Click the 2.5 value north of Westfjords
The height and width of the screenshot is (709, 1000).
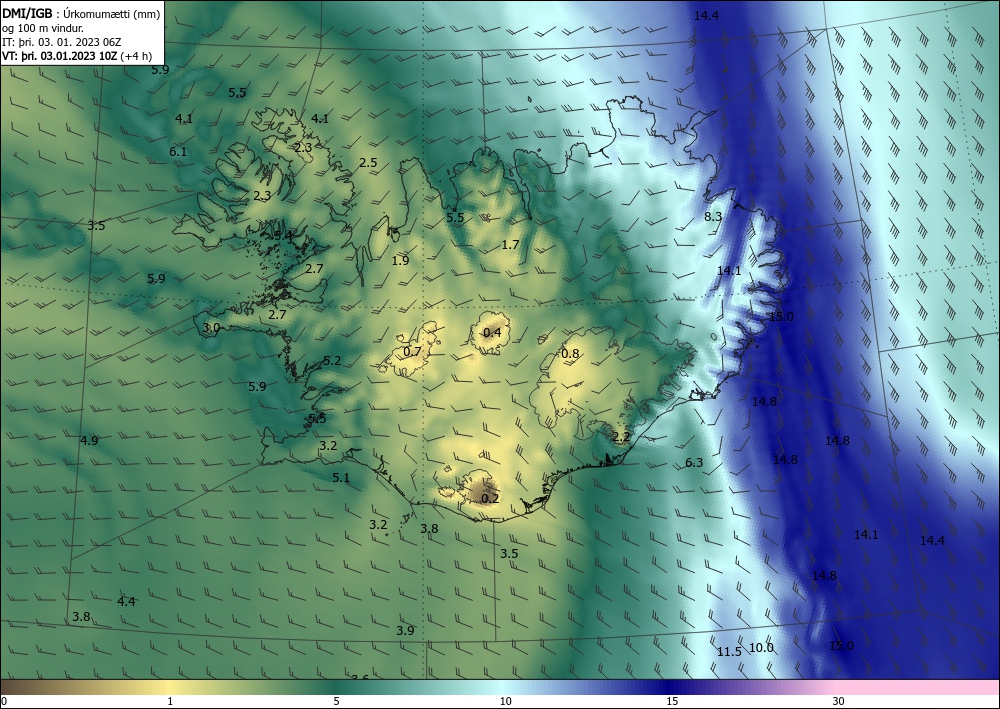tap(368, 163)
